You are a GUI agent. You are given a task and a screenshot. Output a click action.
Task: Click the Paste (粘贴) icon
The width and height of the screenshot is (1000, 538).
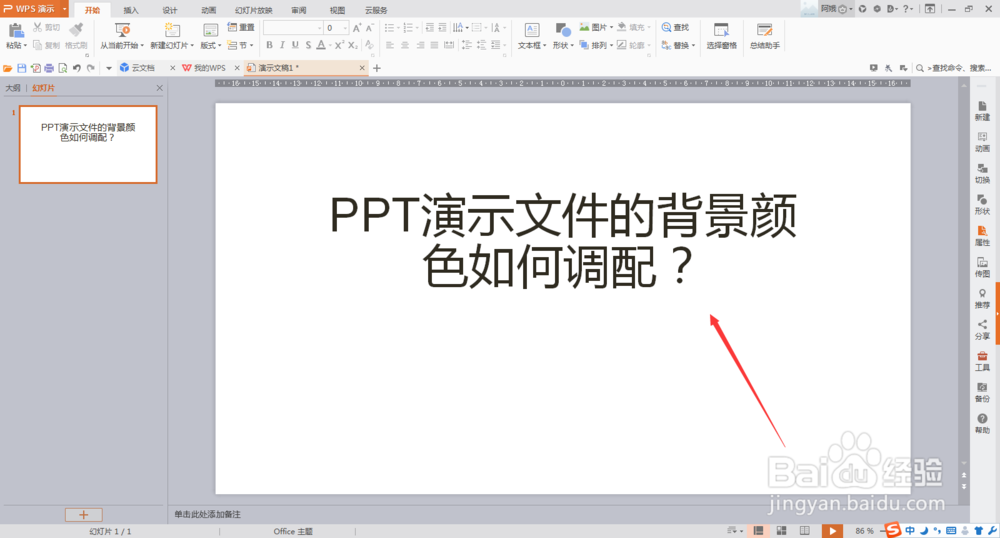(x=16, y=30)
